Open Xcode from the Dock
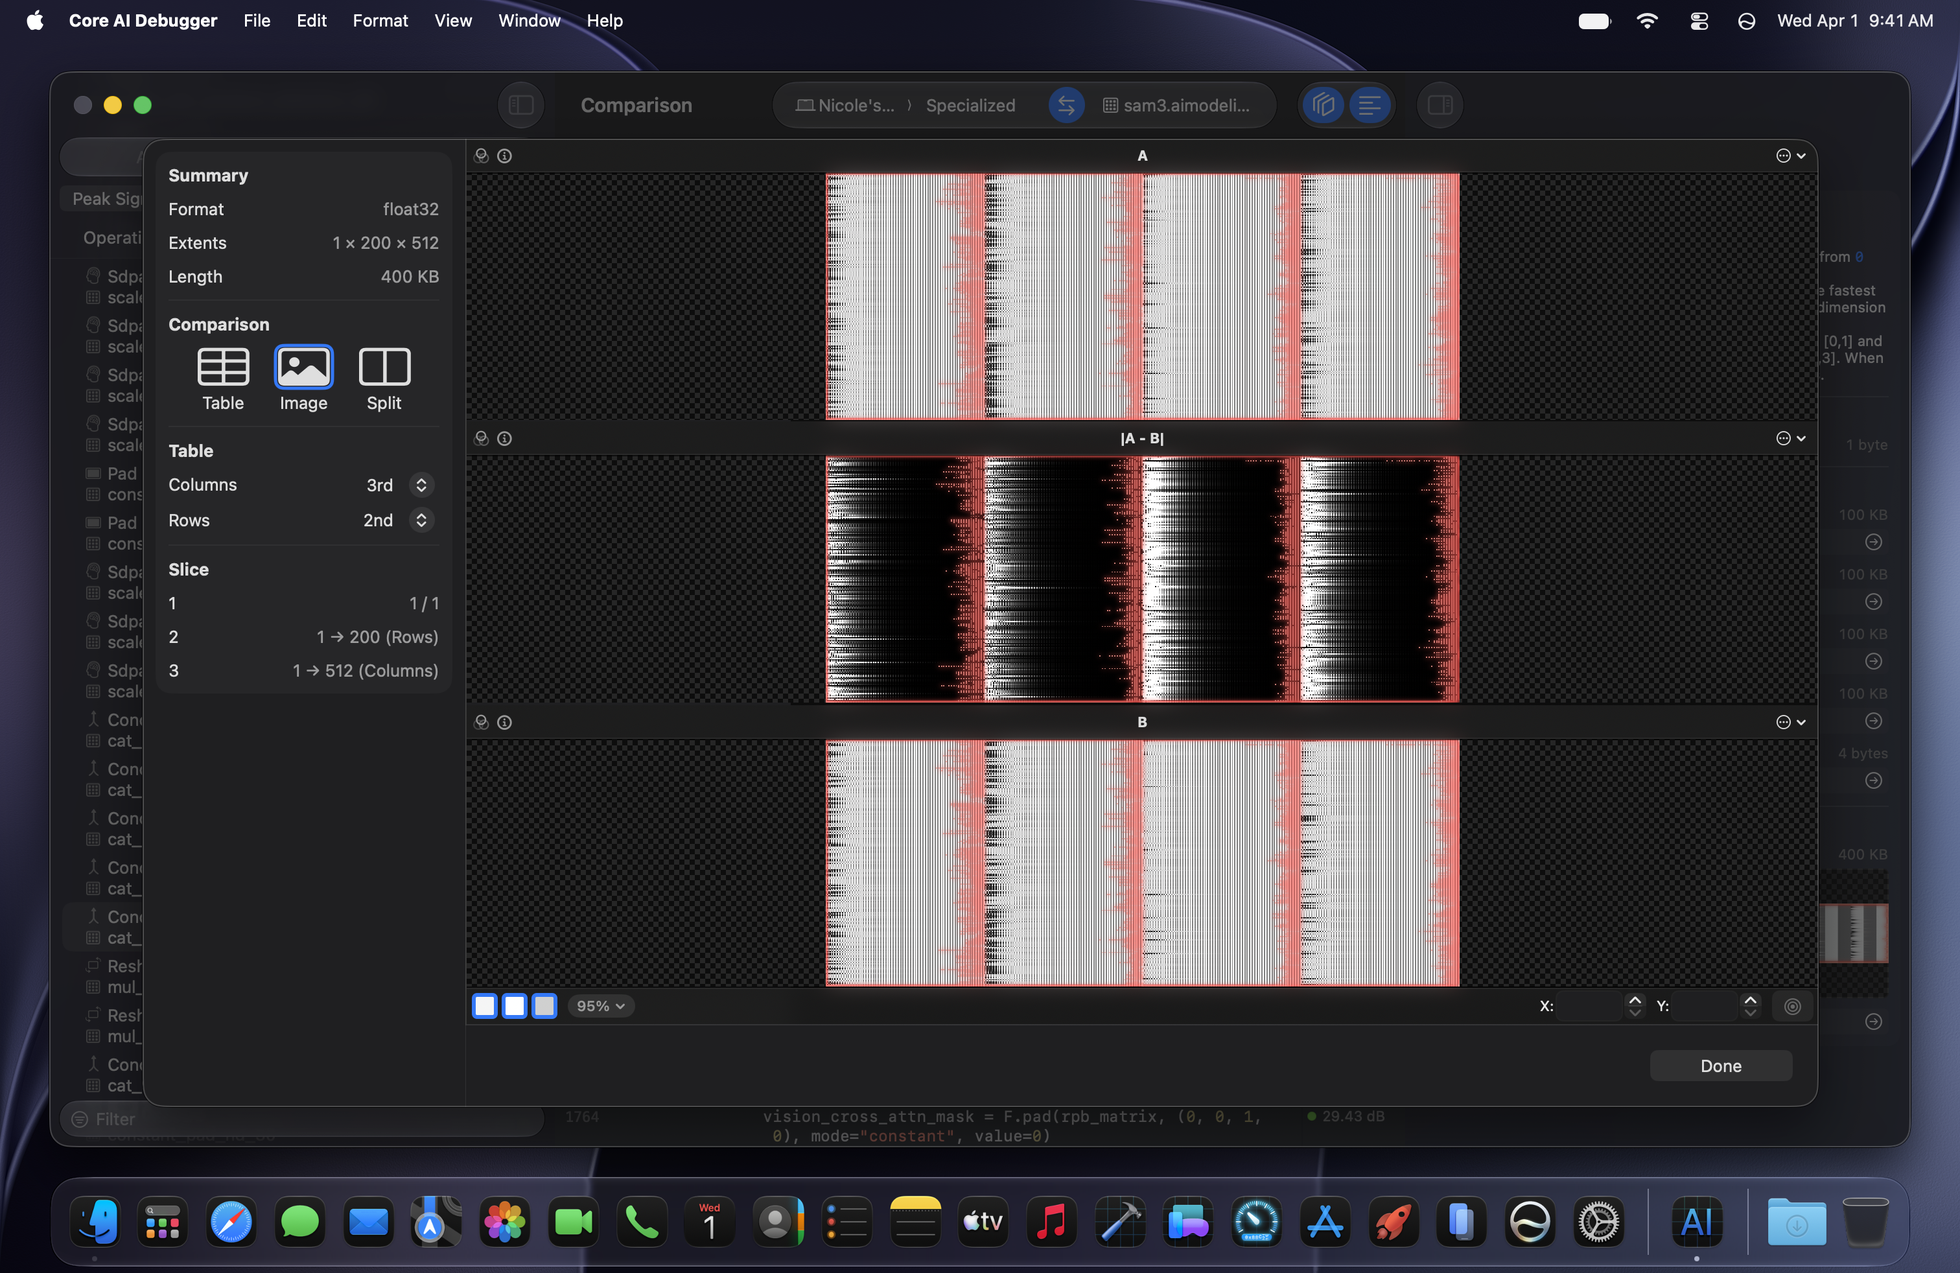Viewport: 1960px width, 1273px height. tap(1119, 1221)
